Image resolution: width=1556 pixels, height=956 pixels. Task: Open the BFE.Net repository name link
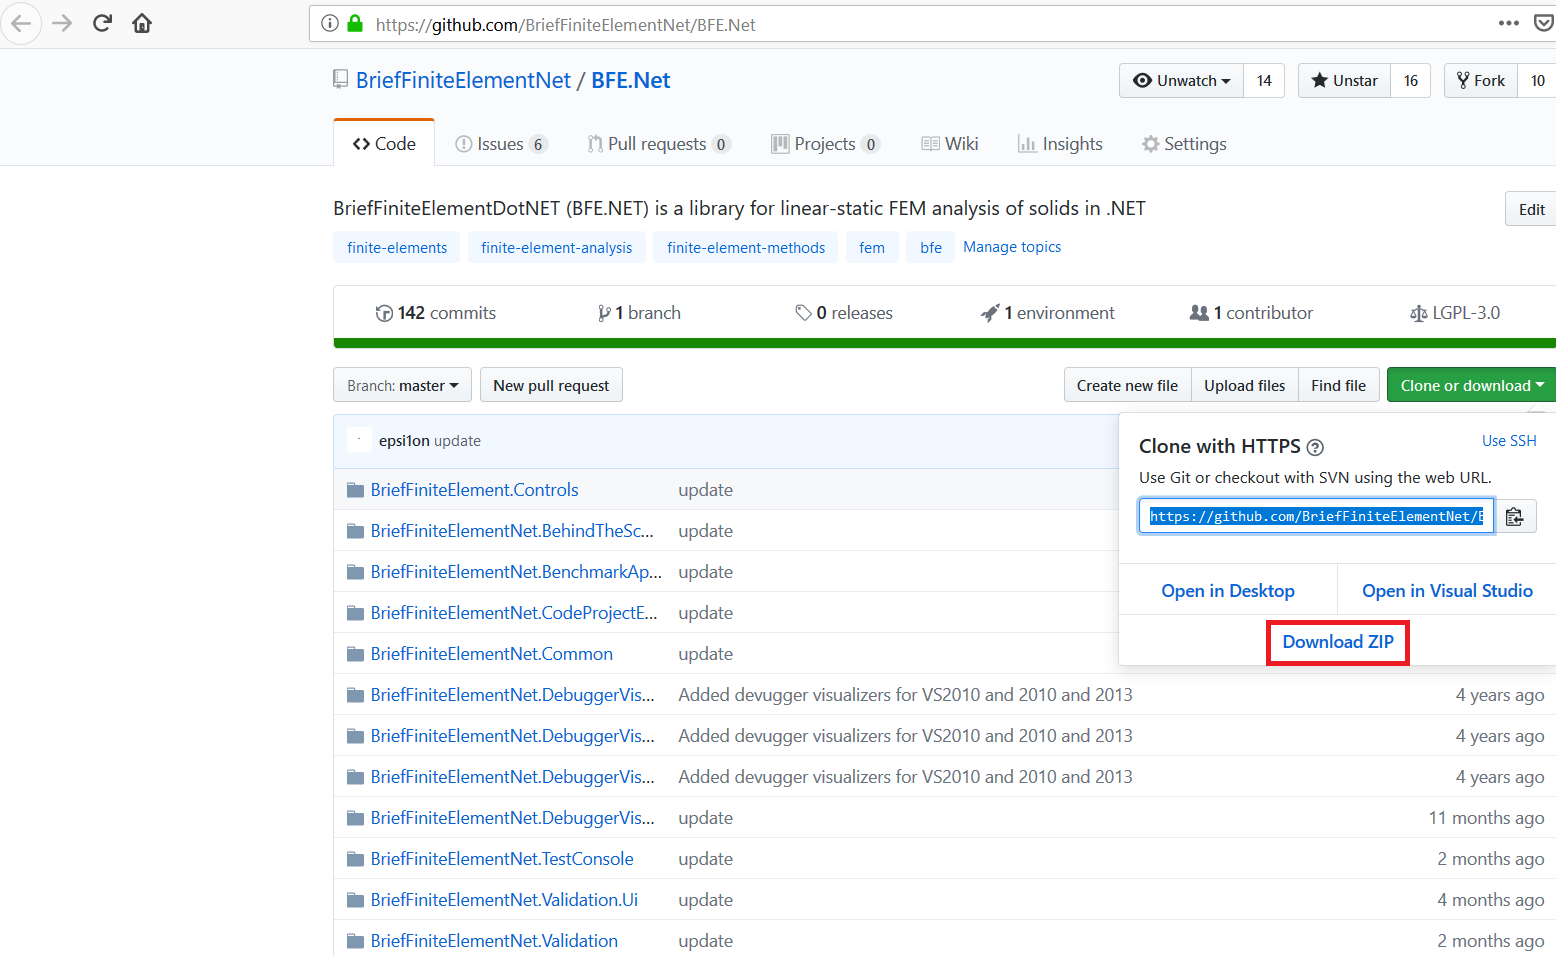coord(631,80)
